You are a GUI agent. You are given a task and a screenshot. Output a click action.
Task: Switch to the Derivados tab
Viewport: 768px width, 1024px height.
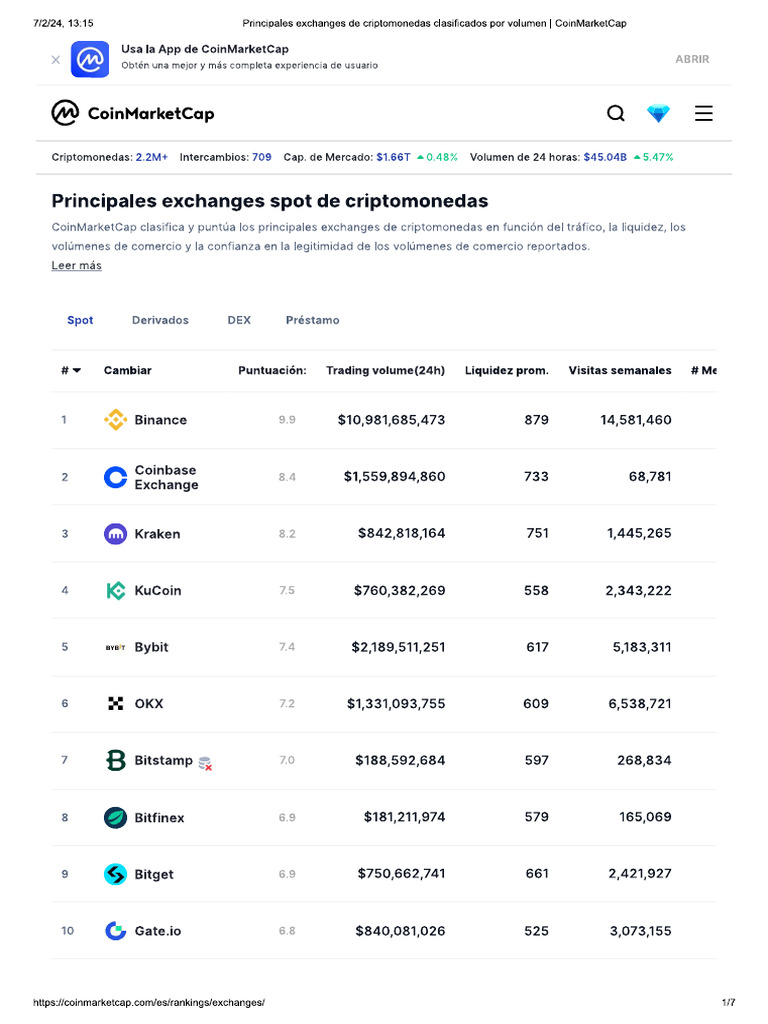160,321
